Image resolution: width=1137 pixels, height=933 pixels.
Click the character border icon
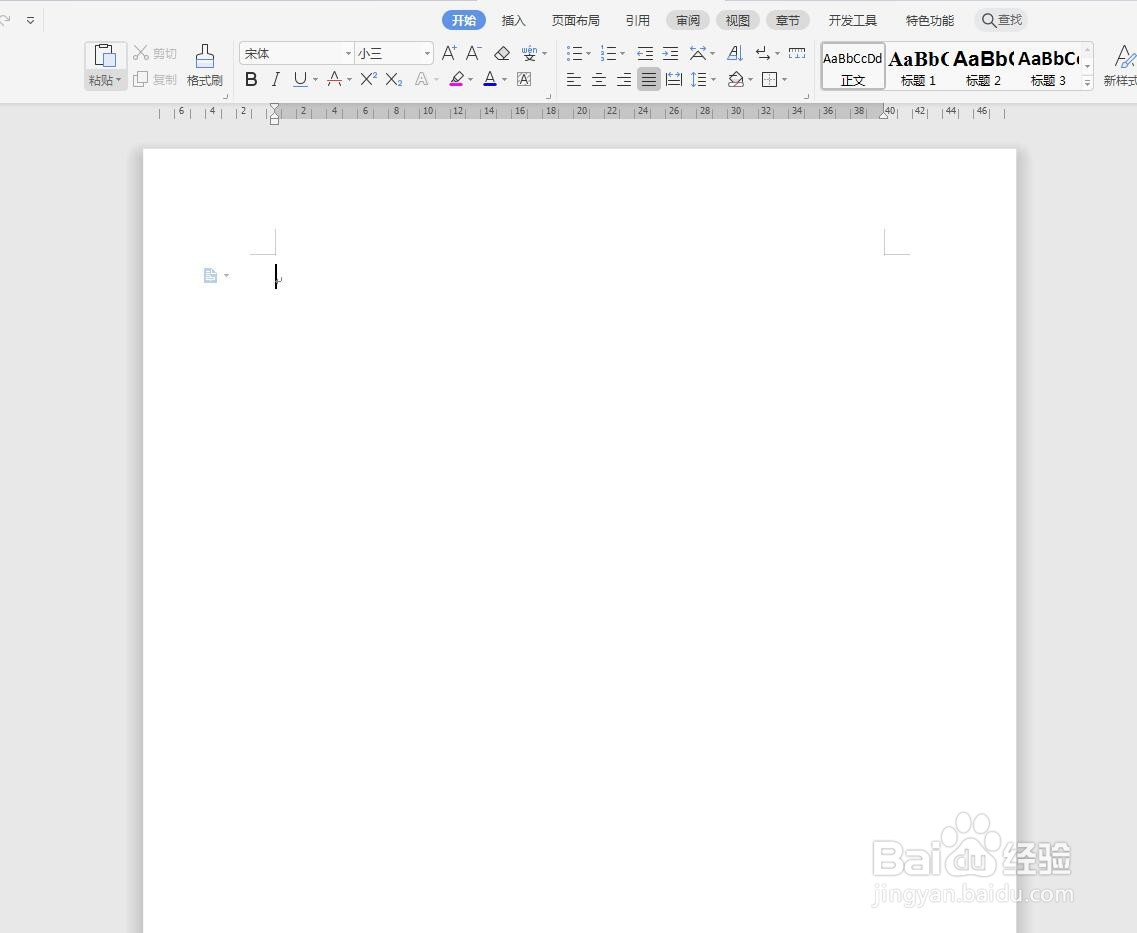(524, 79)
